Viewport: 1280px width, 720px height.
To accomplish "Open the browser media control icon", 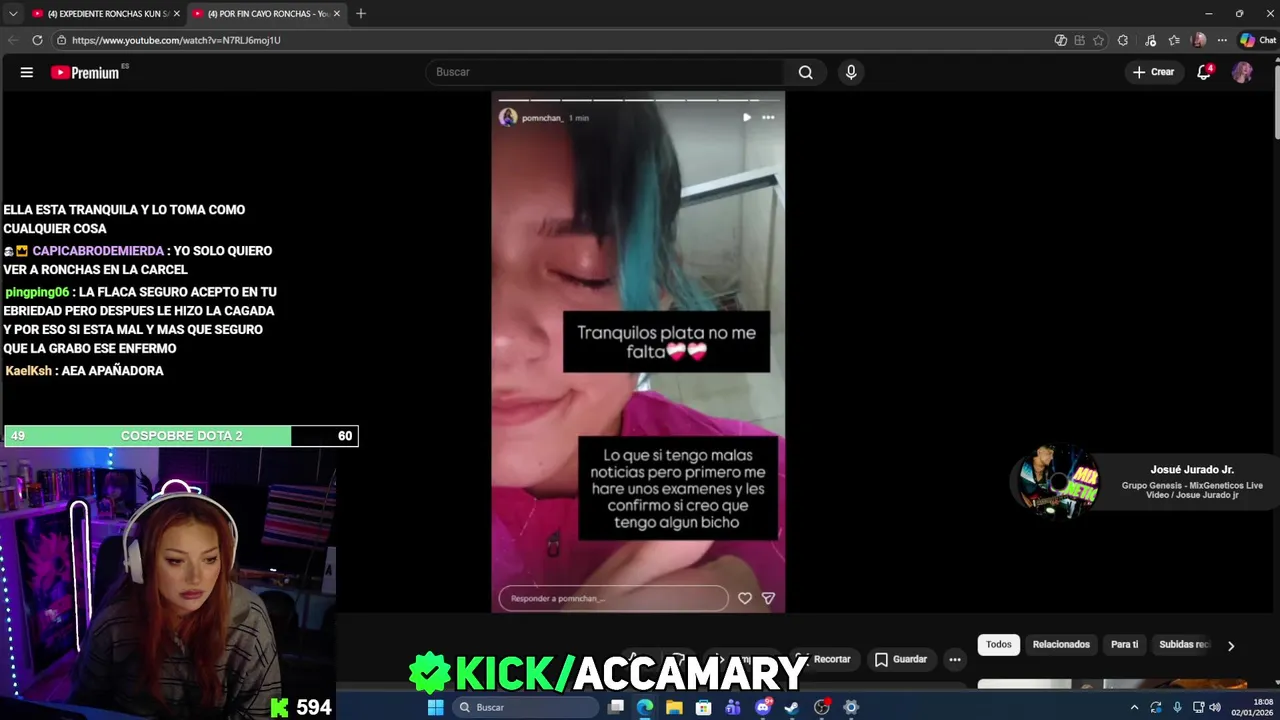I will tap(1148, 40).
